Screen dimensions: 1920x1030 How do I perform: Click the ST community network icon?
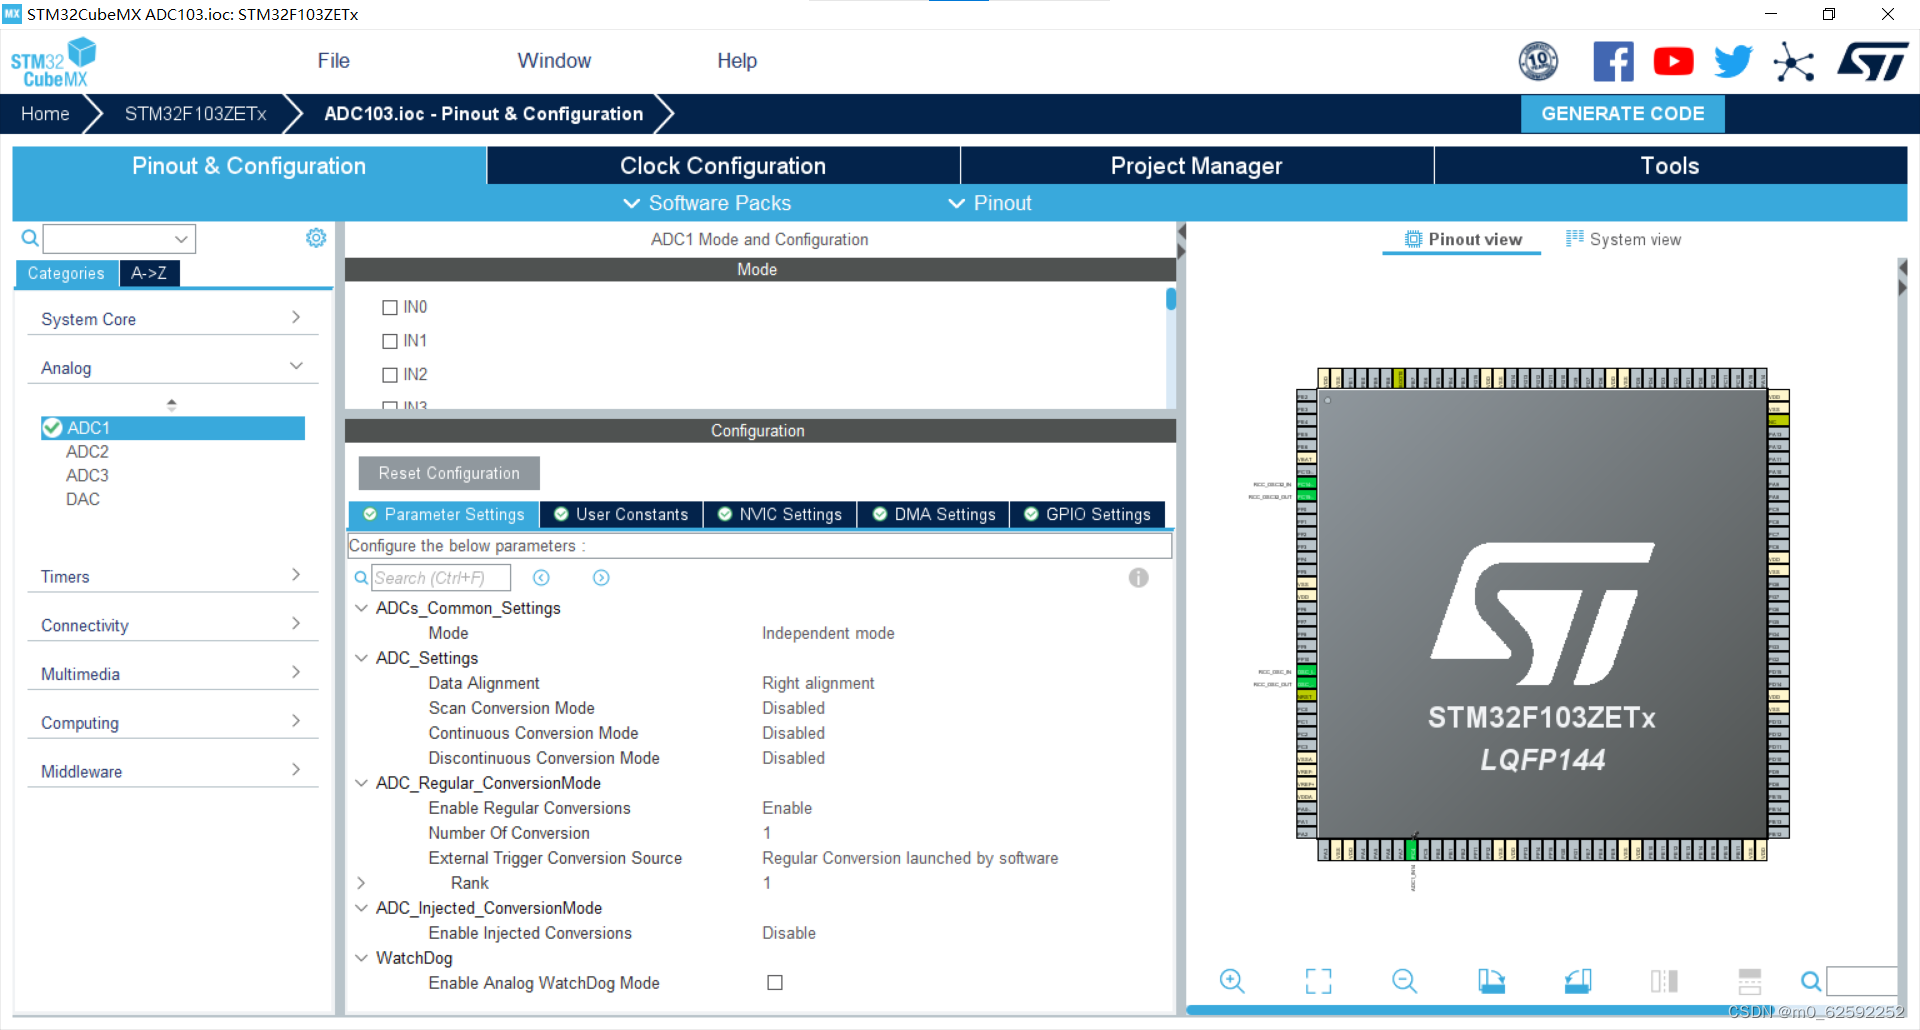click(1793, 62)
